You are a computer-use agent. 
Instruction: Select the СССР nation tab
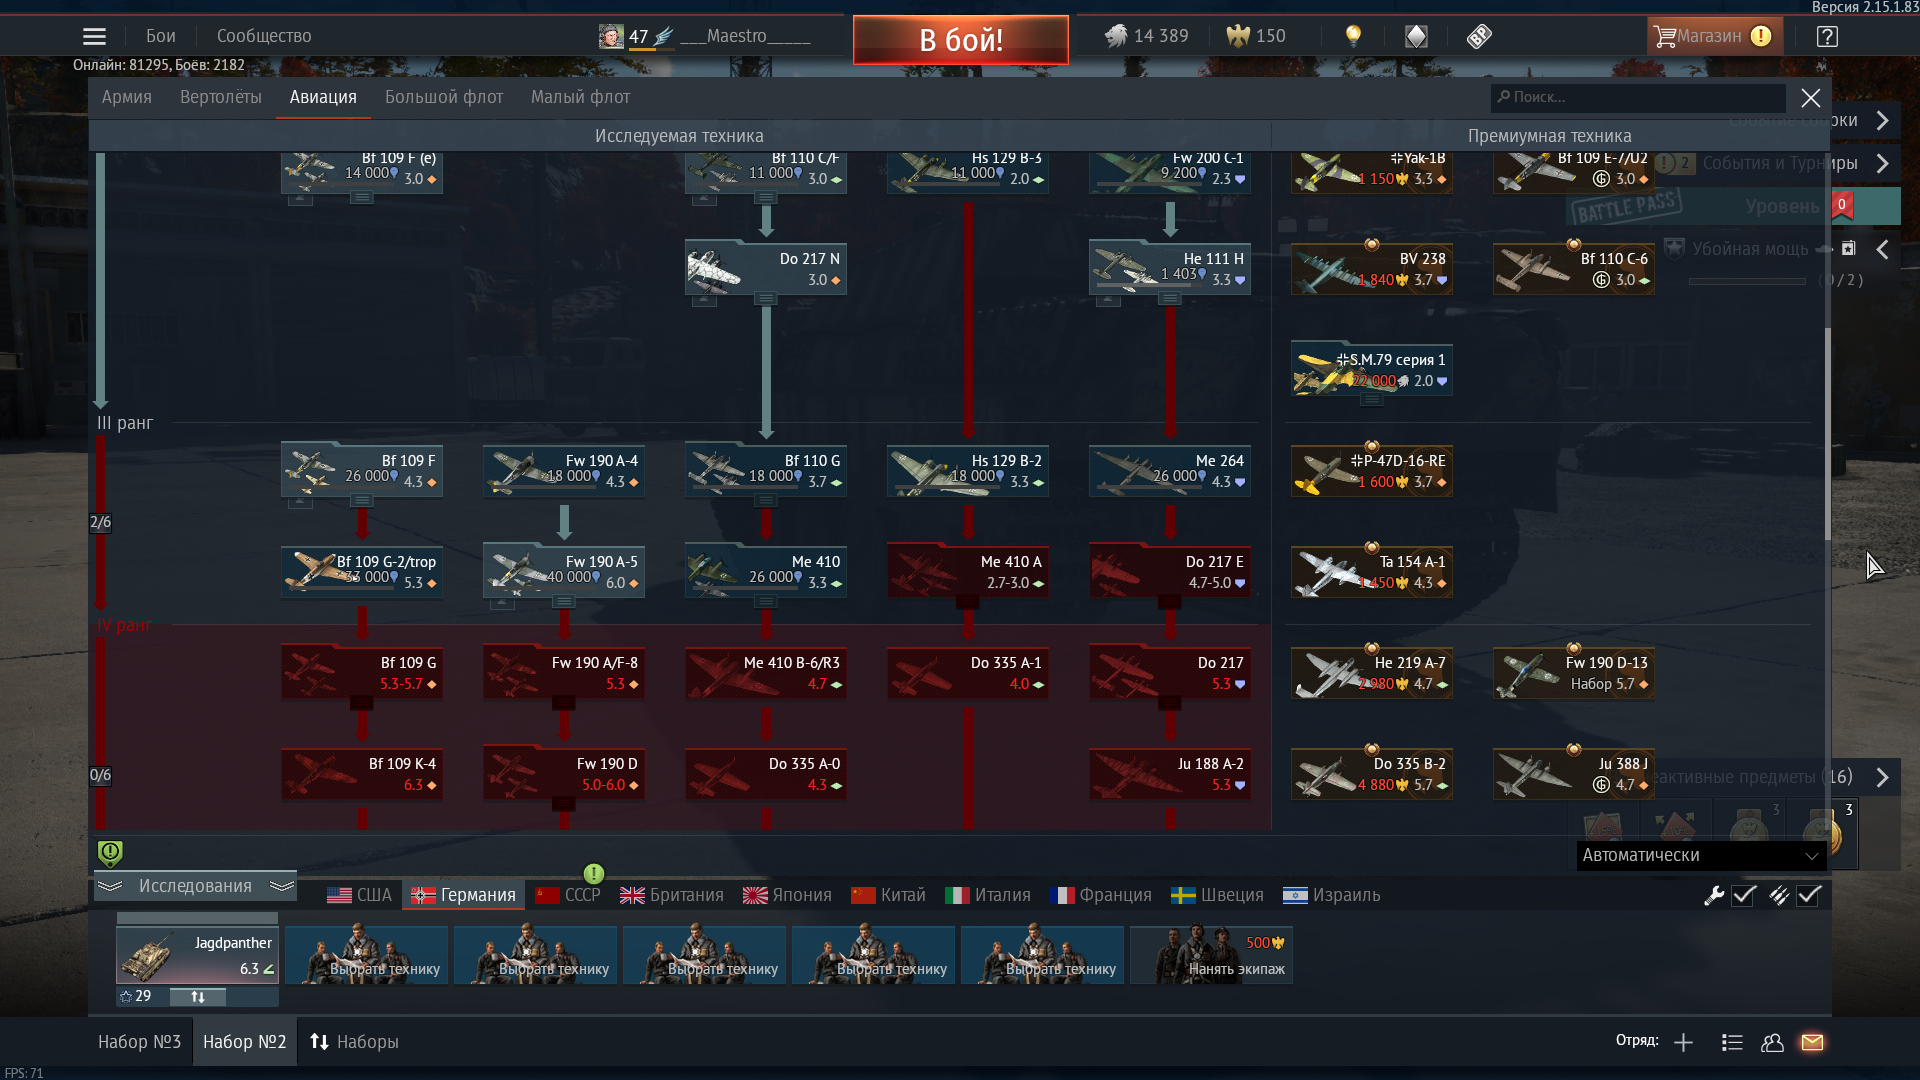pos(568,895)
